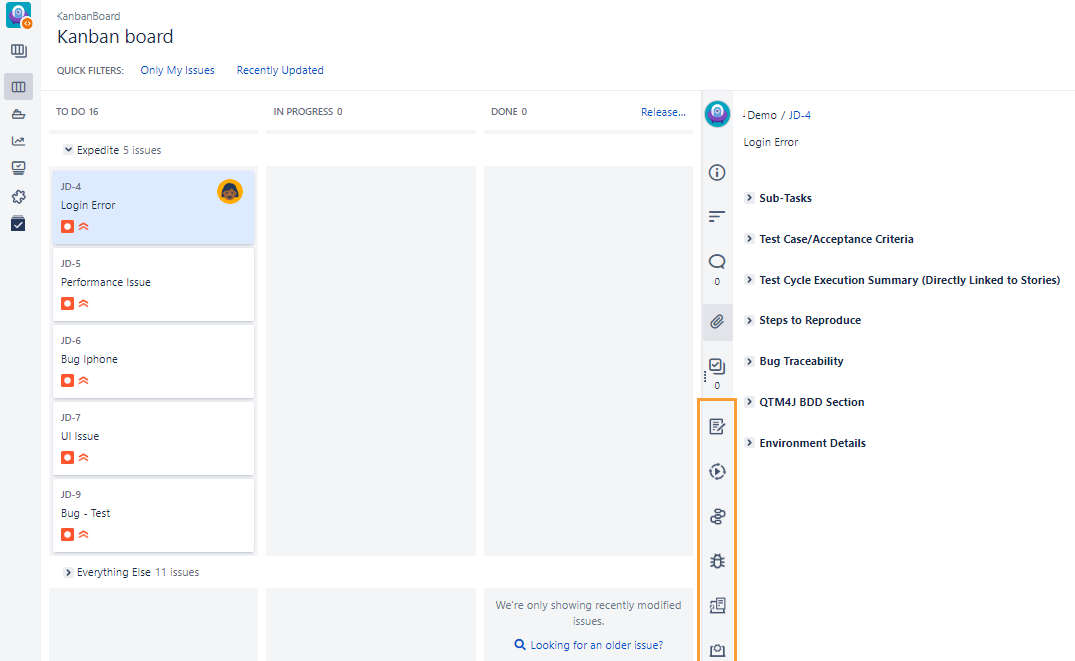This screenshot has height=661, width=1075.
Task: Expand Test Cycle Execution Summary section
Action: pos(749,280)
